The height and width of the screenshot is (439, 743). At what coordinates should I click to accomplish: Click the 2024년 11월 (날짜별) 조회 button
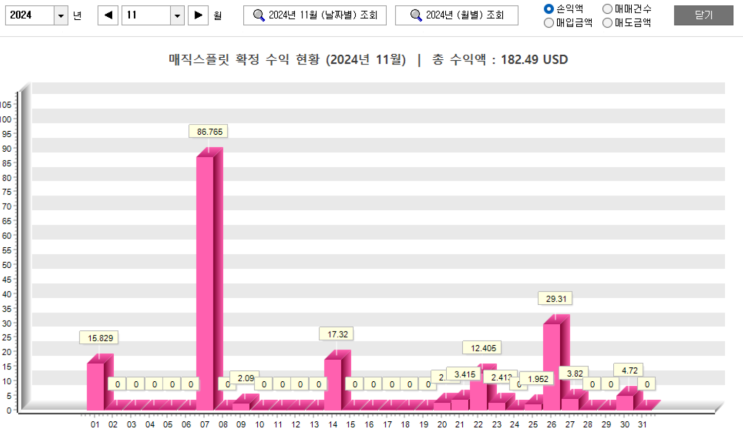click(x=315, y=15)
